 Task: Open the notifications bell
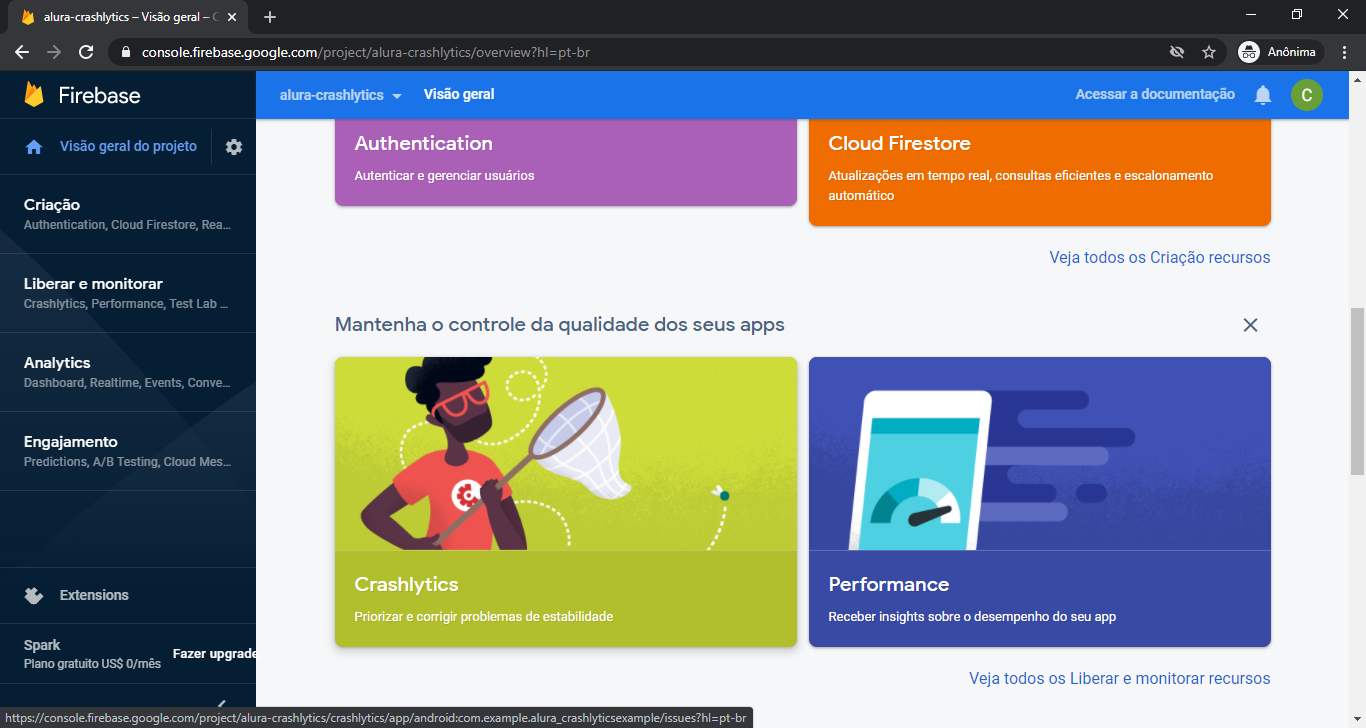pyautogui.click(x=1263, y=95)
